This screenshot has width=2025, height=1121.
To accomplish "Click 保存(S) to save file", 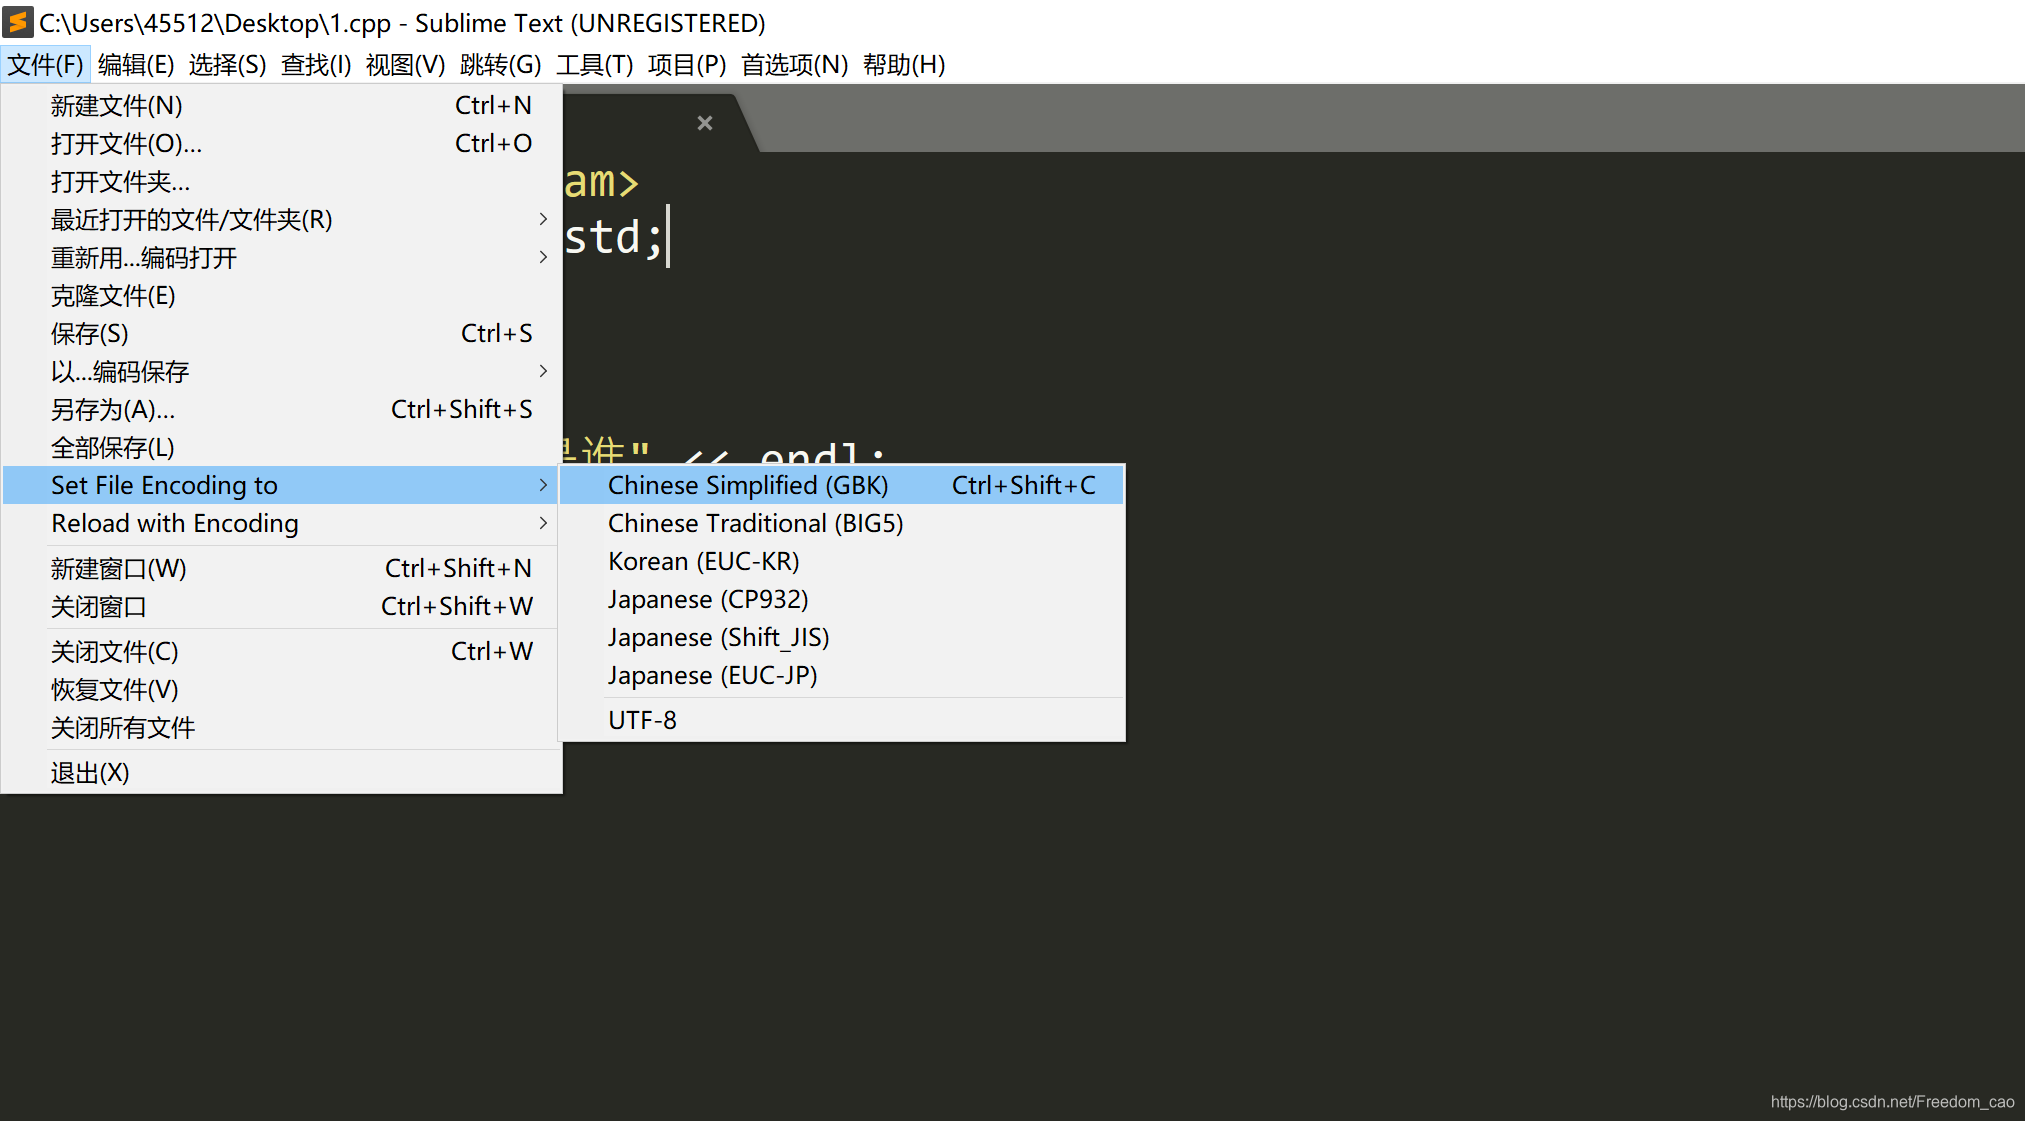I will click(x=90, y=333).
